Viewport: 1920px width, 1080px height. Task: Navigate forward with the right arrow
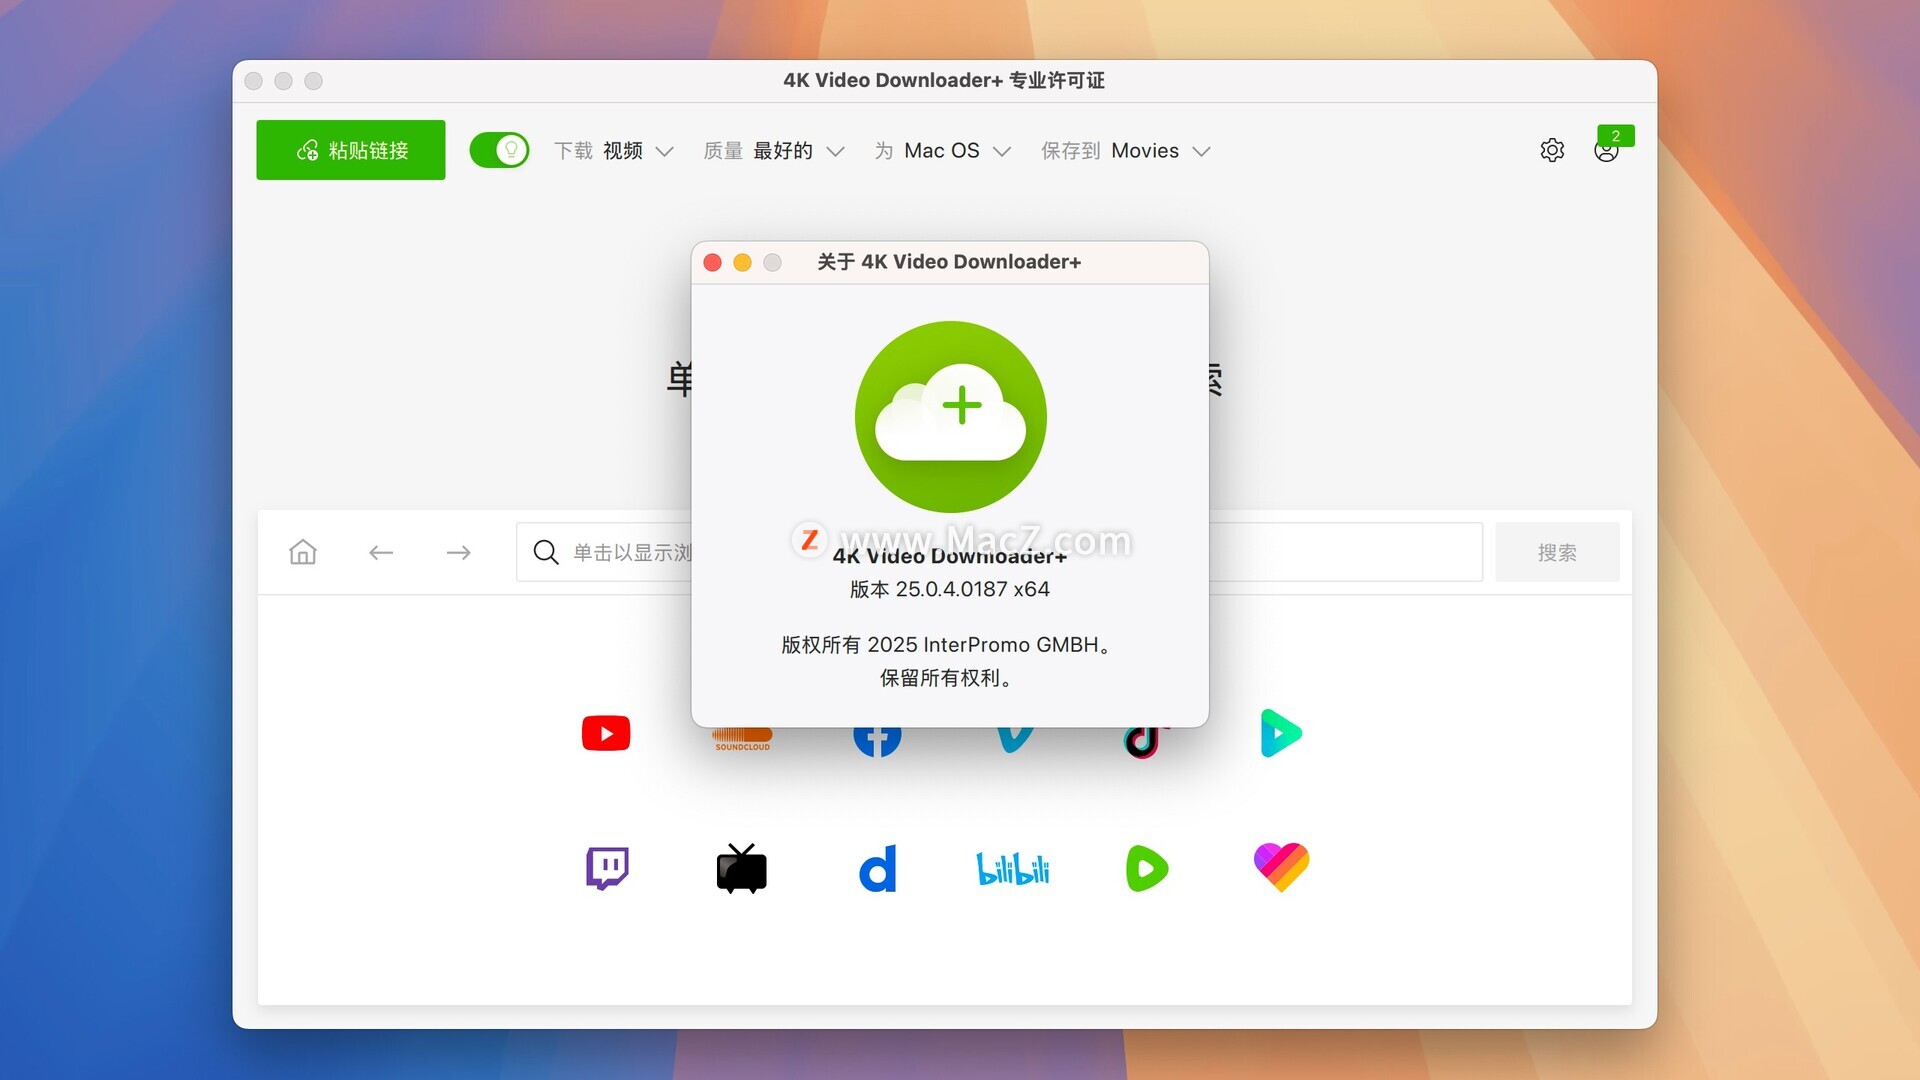tap(458, 552)
